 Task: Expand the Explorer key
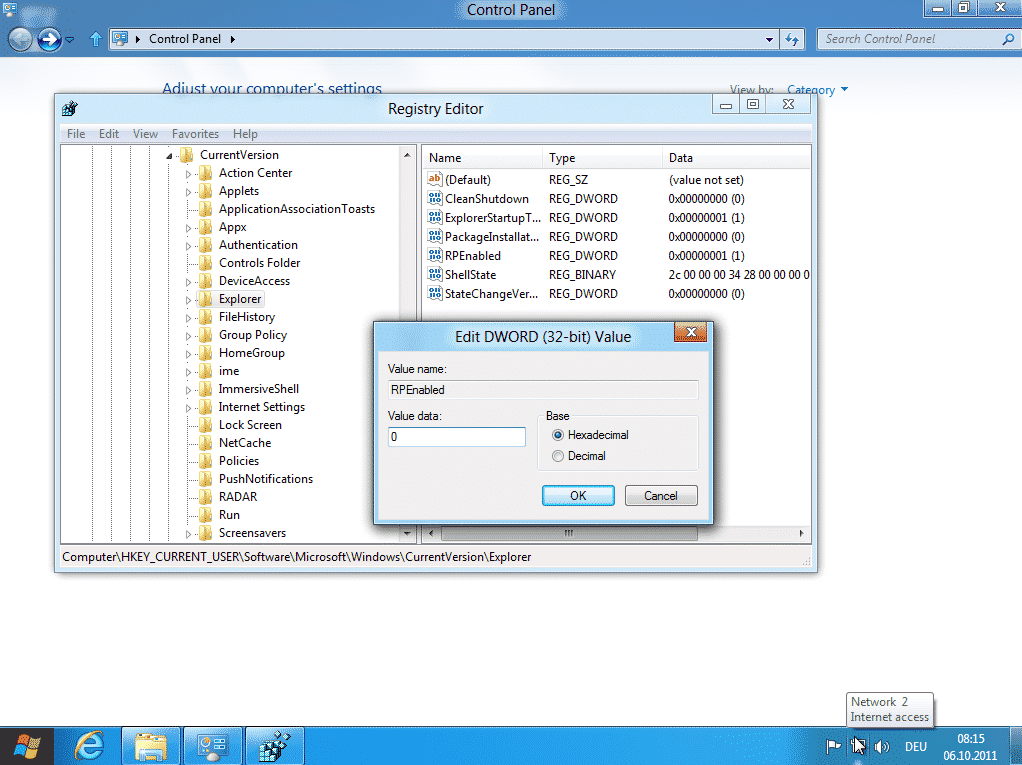pos(188,300)
